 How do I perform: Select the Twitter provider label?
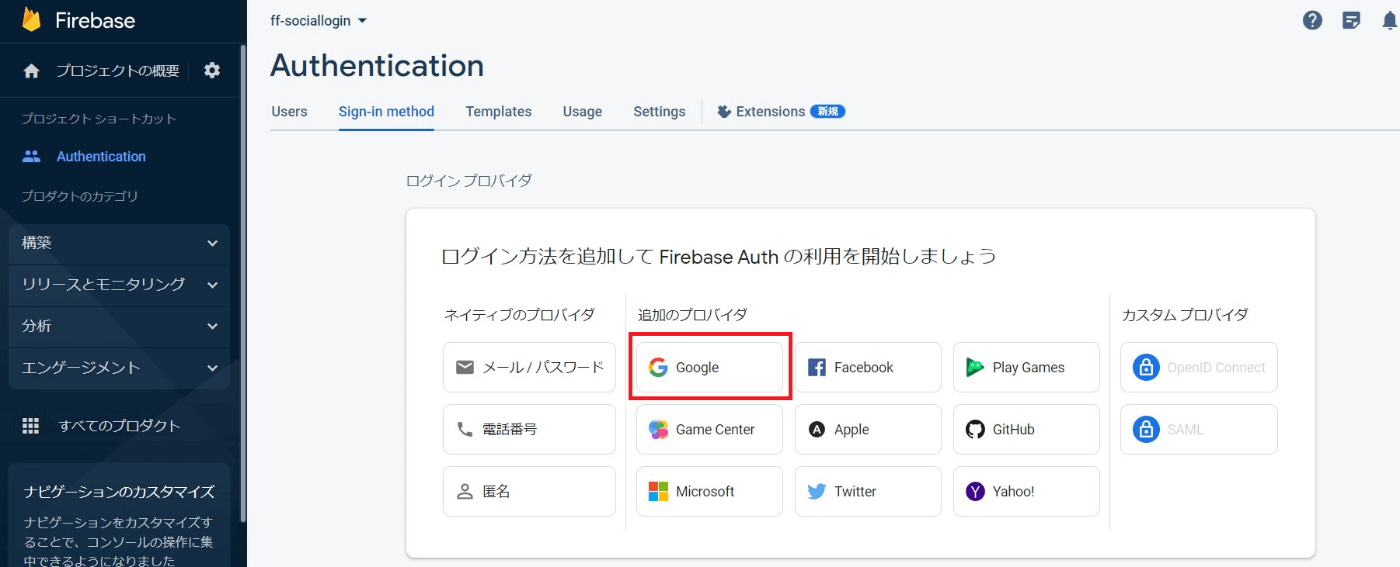855,491
